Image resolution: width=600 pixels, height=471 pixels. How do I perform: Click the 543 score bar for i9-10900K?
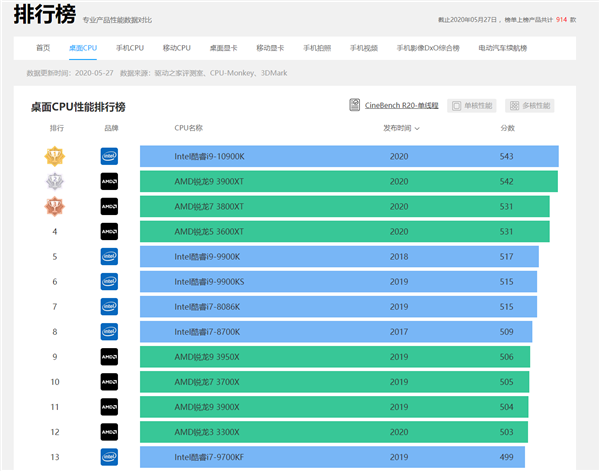pos(507,156)
